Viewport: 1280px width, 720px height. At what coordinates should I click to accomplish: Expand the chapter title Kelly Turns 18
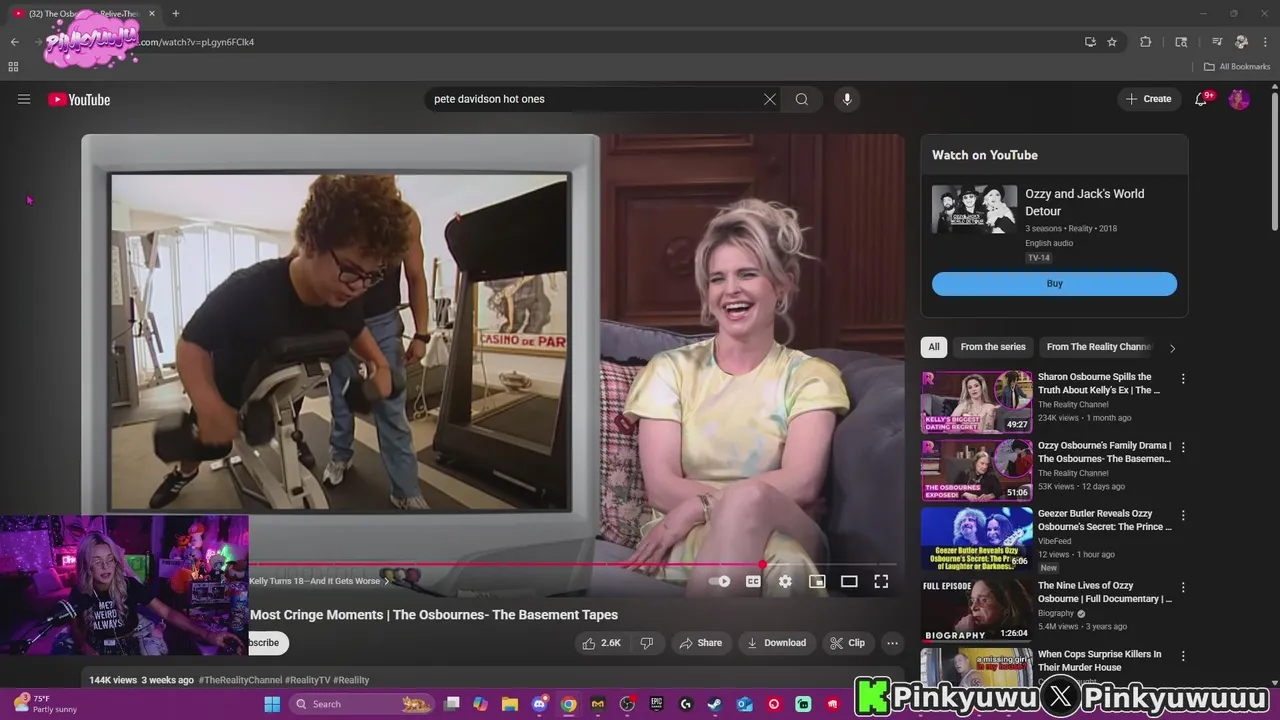tap(319, 581)
